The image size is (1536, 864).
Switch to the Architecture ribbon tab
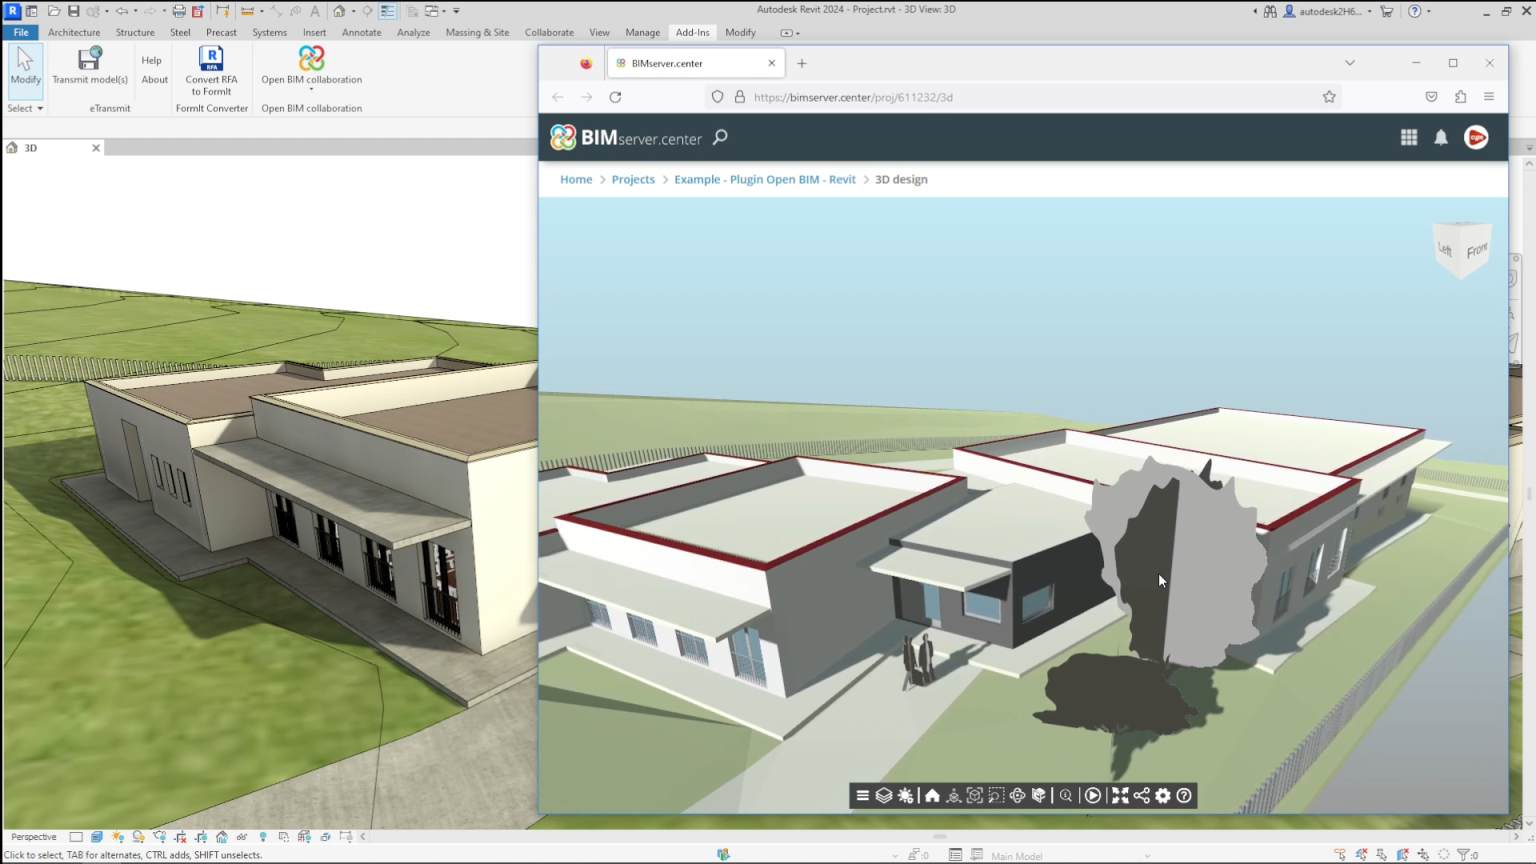[x=74, y=31]
